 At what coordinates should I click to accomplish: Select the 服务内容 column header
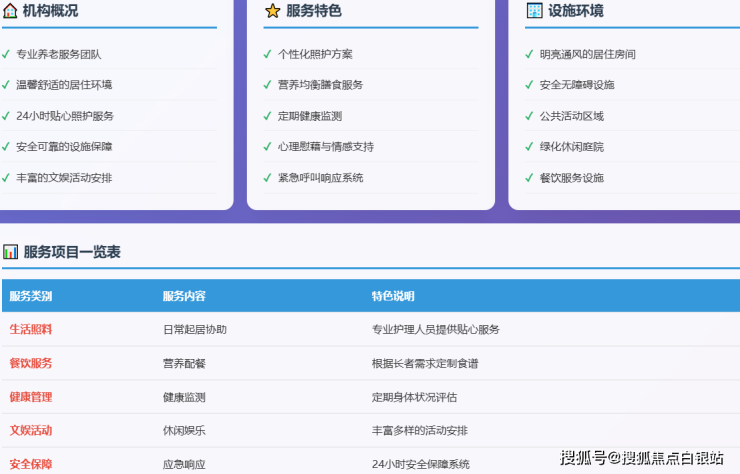184,297
